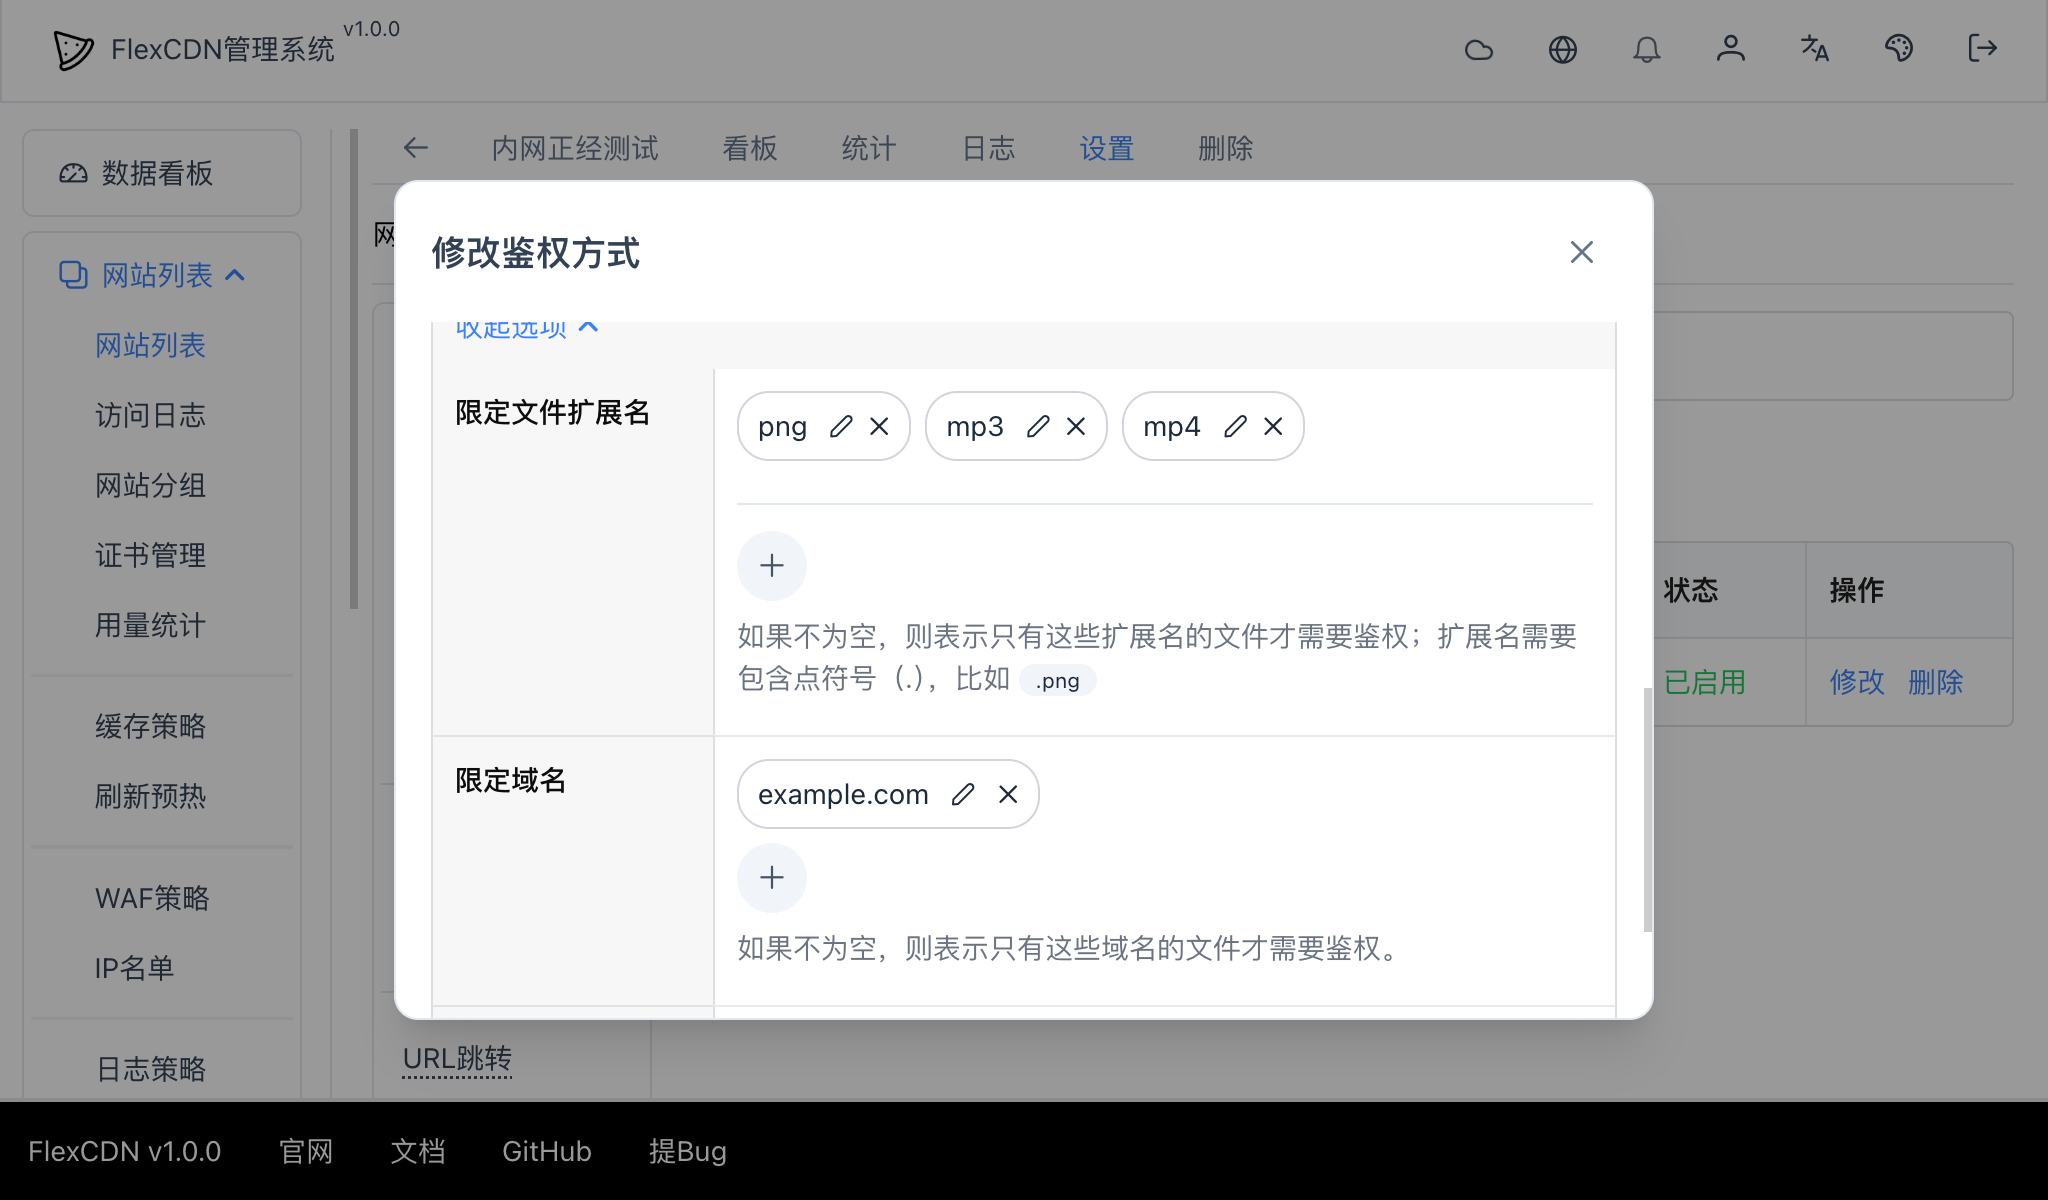The width and height of the screenshot is (2048, 1200).
Task: Collapse the 收起选项 section
Action: click(x=524, y=327)
